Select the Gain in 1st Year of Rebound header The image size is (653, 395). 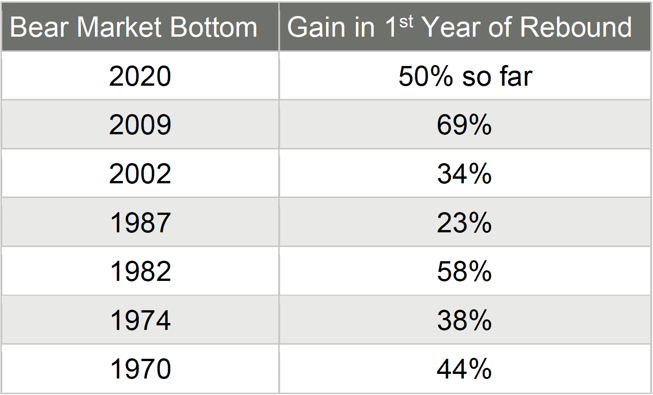[465, 27]
